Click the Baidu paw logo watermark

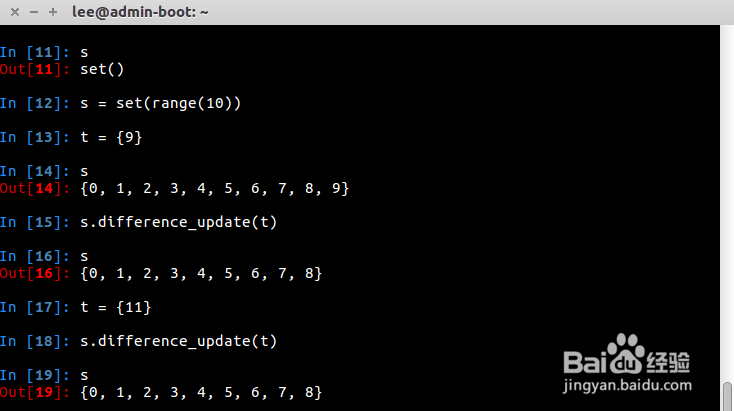(x=626, y=353)
